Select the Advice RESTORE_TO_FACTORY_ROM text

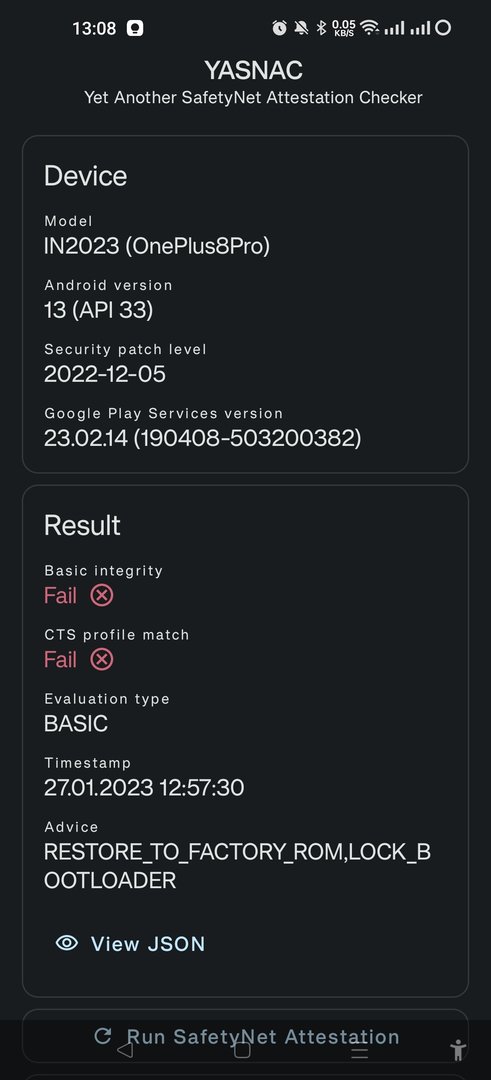[x=238, y=866]
